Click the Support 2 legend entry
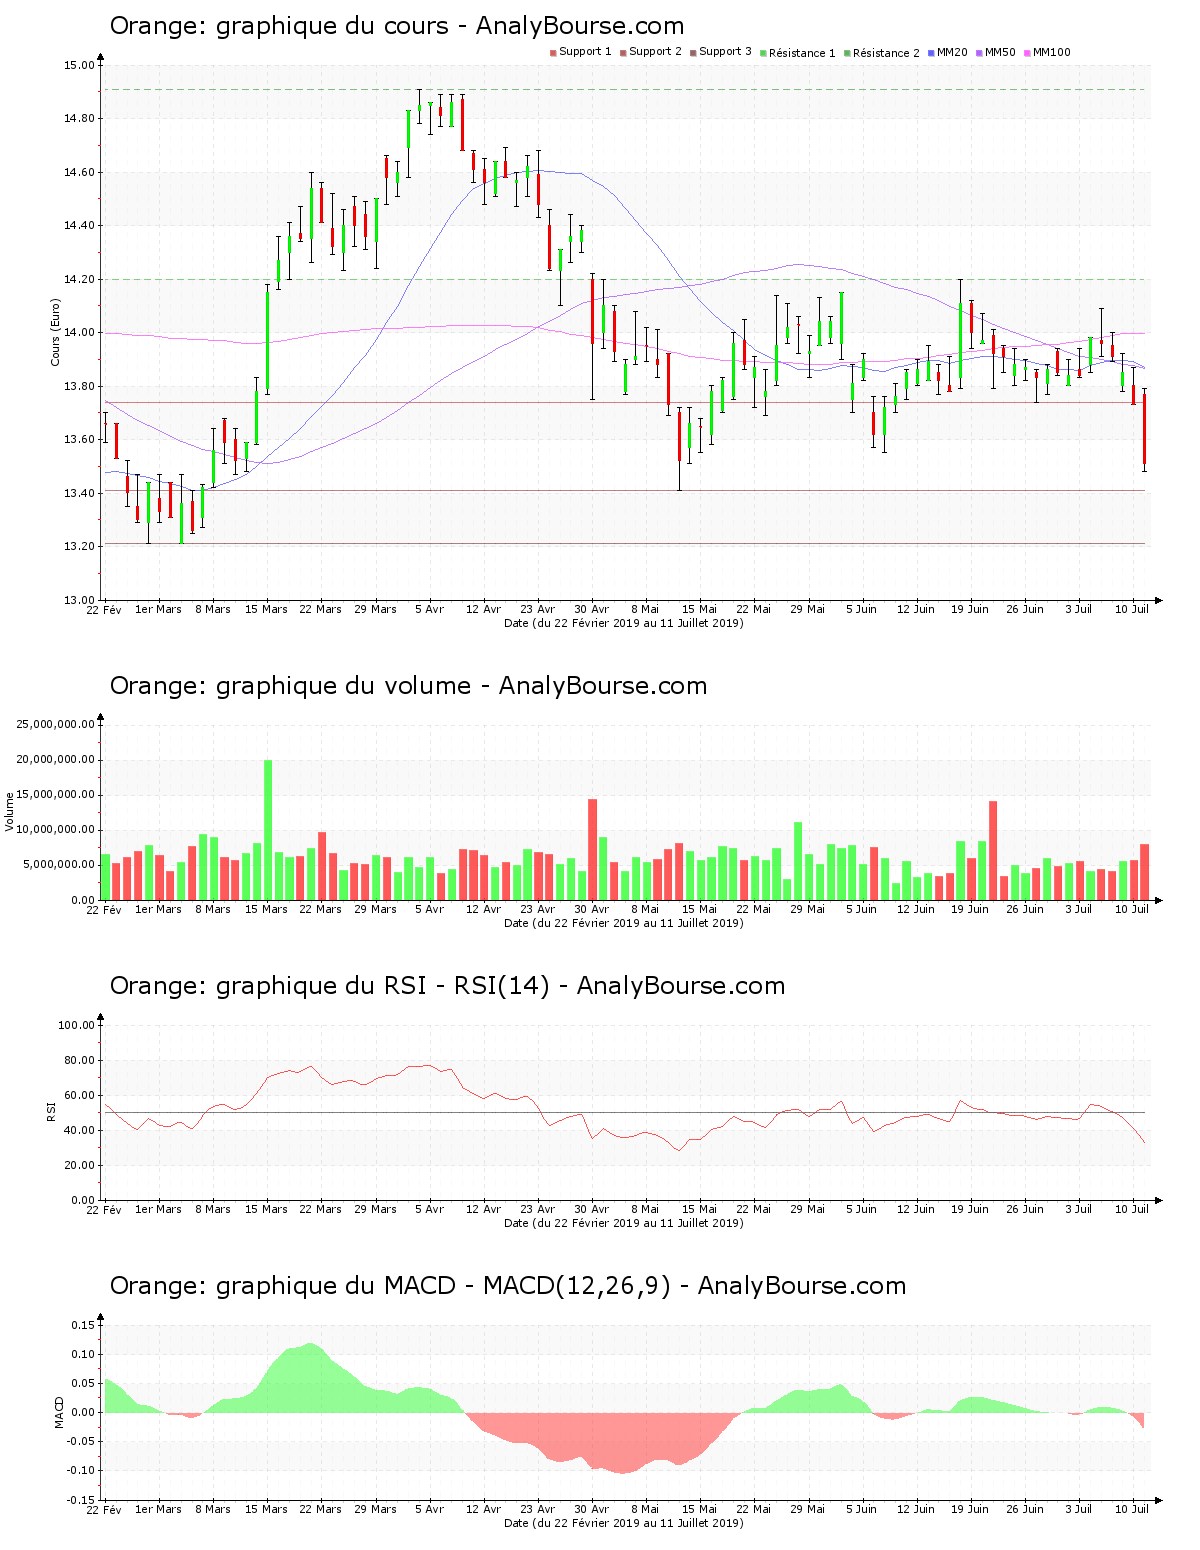The image size is (1200, 1550). 651,52
